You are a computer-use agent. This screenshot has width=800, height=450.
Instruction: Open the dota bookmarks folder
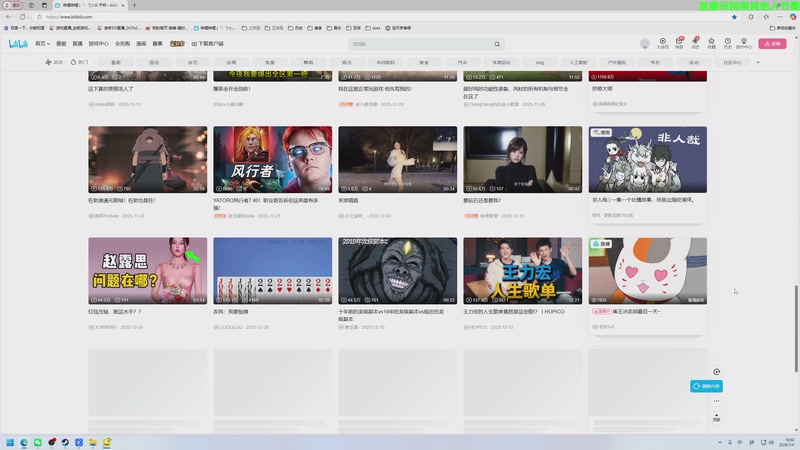pyautogui.click(x=372, y=28)
